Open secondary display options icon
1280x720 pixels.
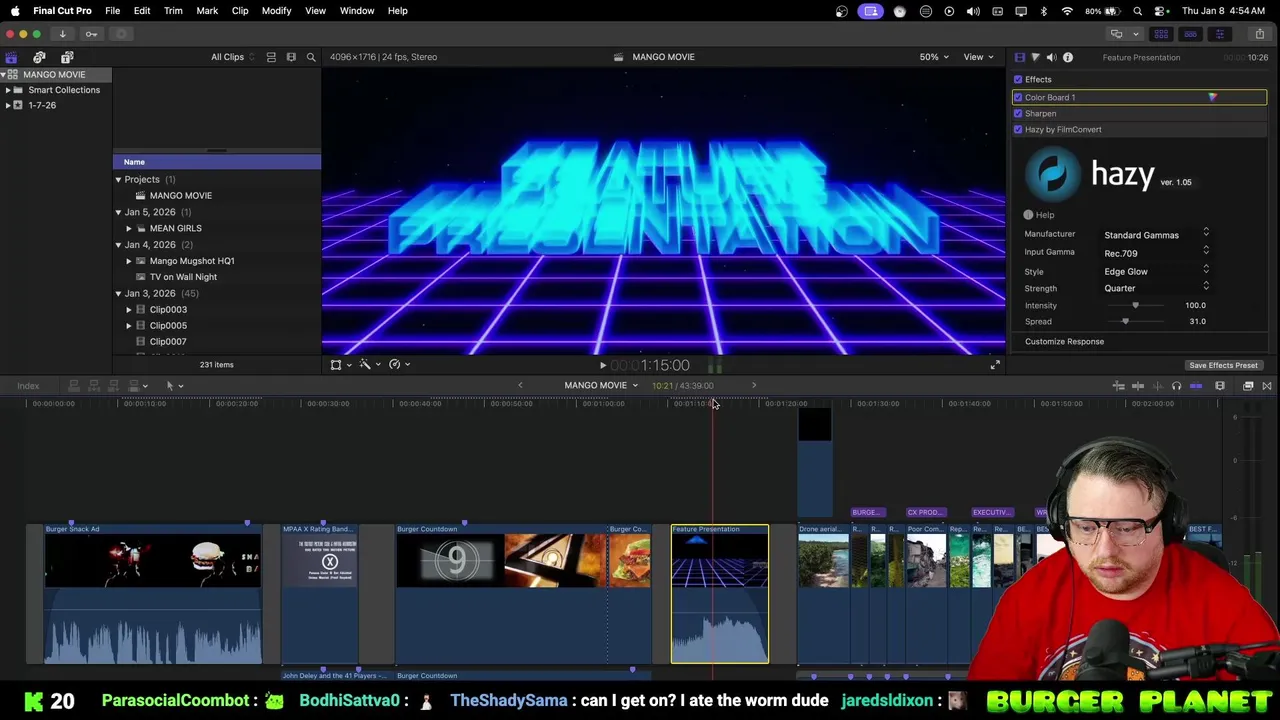[1116, 34]
